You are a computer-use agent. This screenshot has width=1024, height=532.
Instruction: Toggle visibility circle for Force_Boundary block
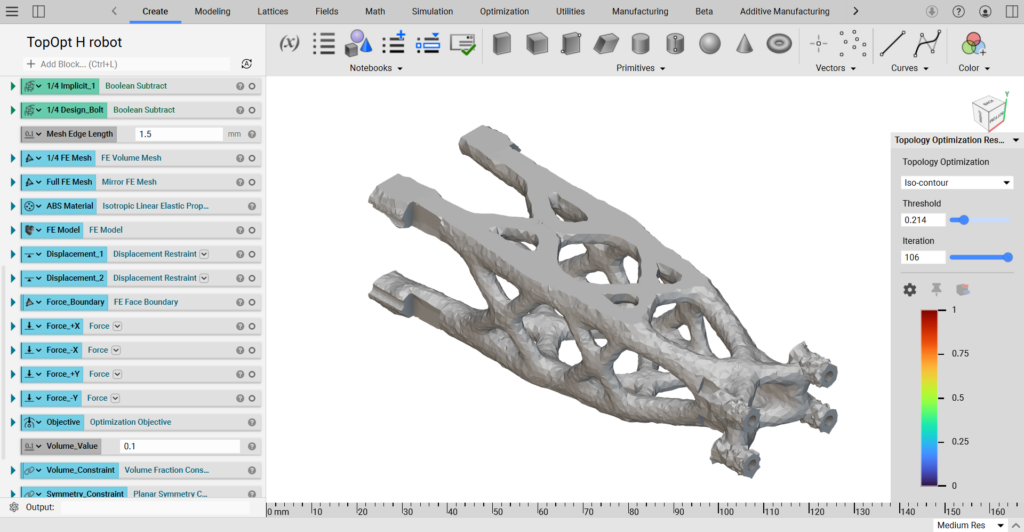(254, 302)
